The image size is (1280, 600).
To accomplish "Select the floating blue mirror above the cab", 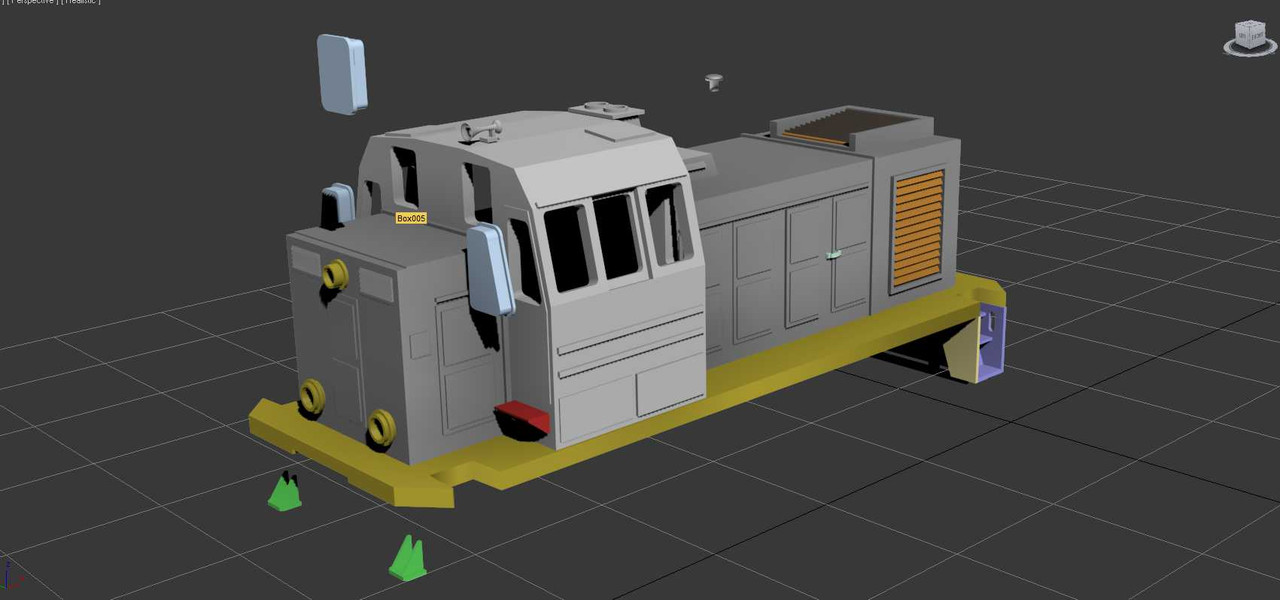I will coord(342,73).
